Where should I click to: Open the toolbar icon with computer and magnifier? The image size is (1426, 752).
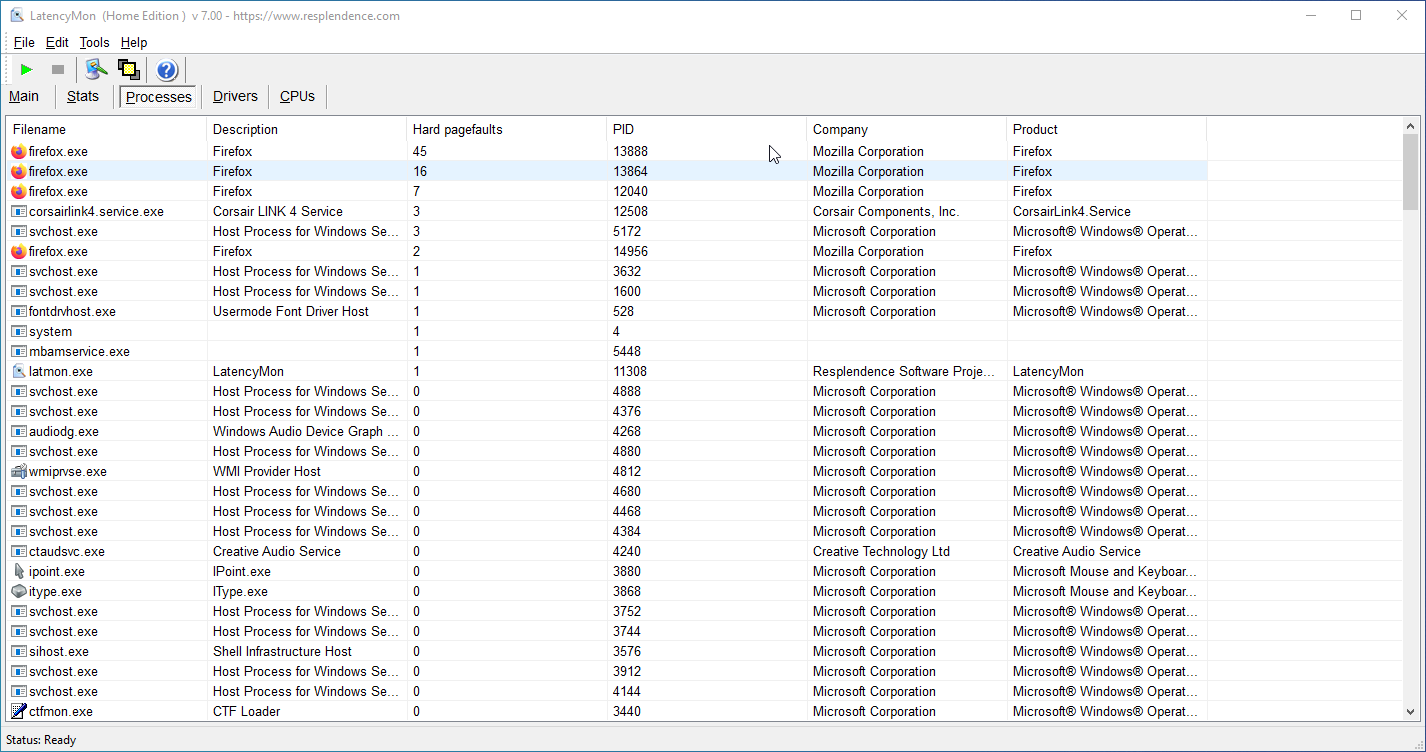click(x=96, y=70)
